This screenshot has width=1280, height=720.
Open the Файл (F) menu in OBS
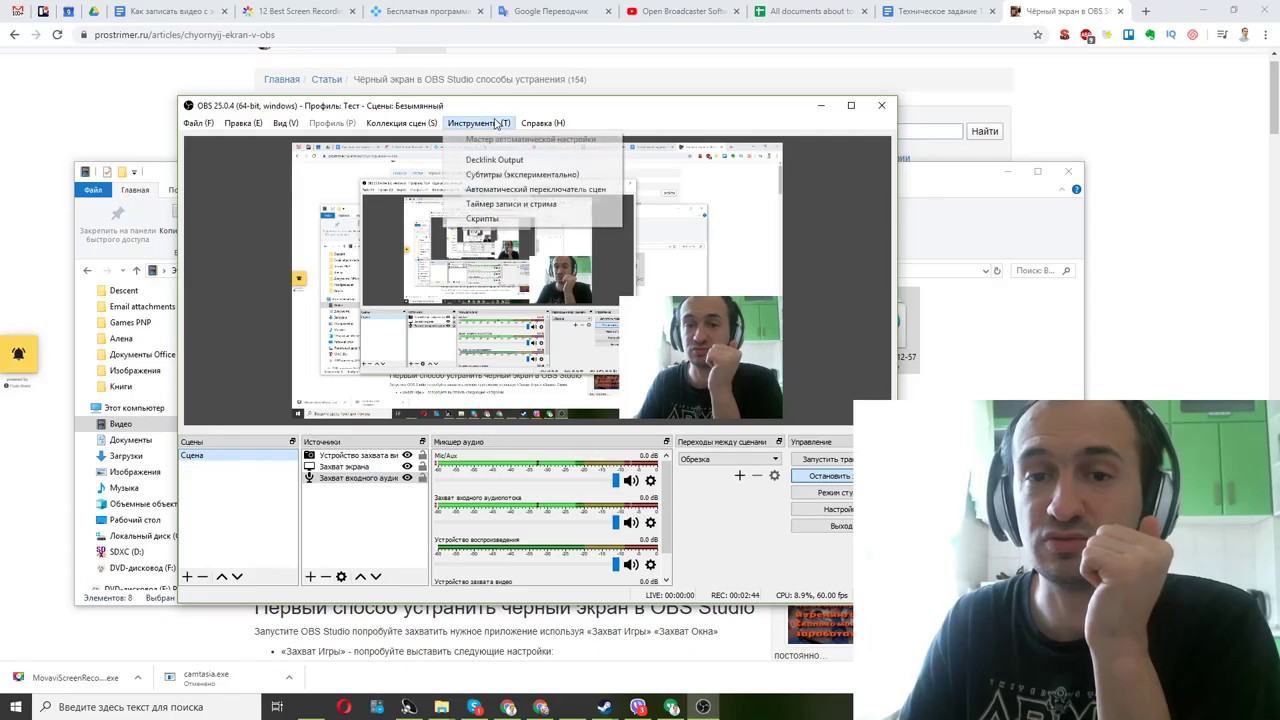pyautogui.click(x=198, y=123)
